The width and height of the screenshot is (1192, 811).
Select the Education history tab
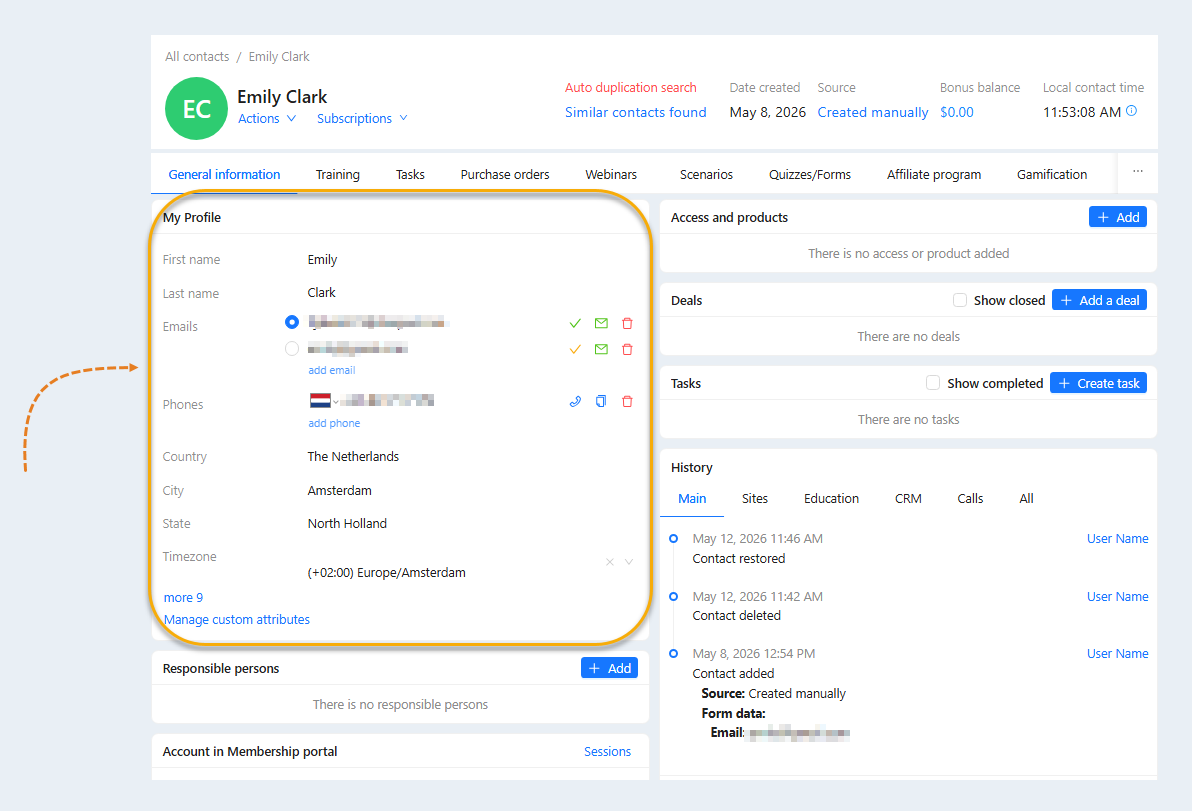coord(831,499)
